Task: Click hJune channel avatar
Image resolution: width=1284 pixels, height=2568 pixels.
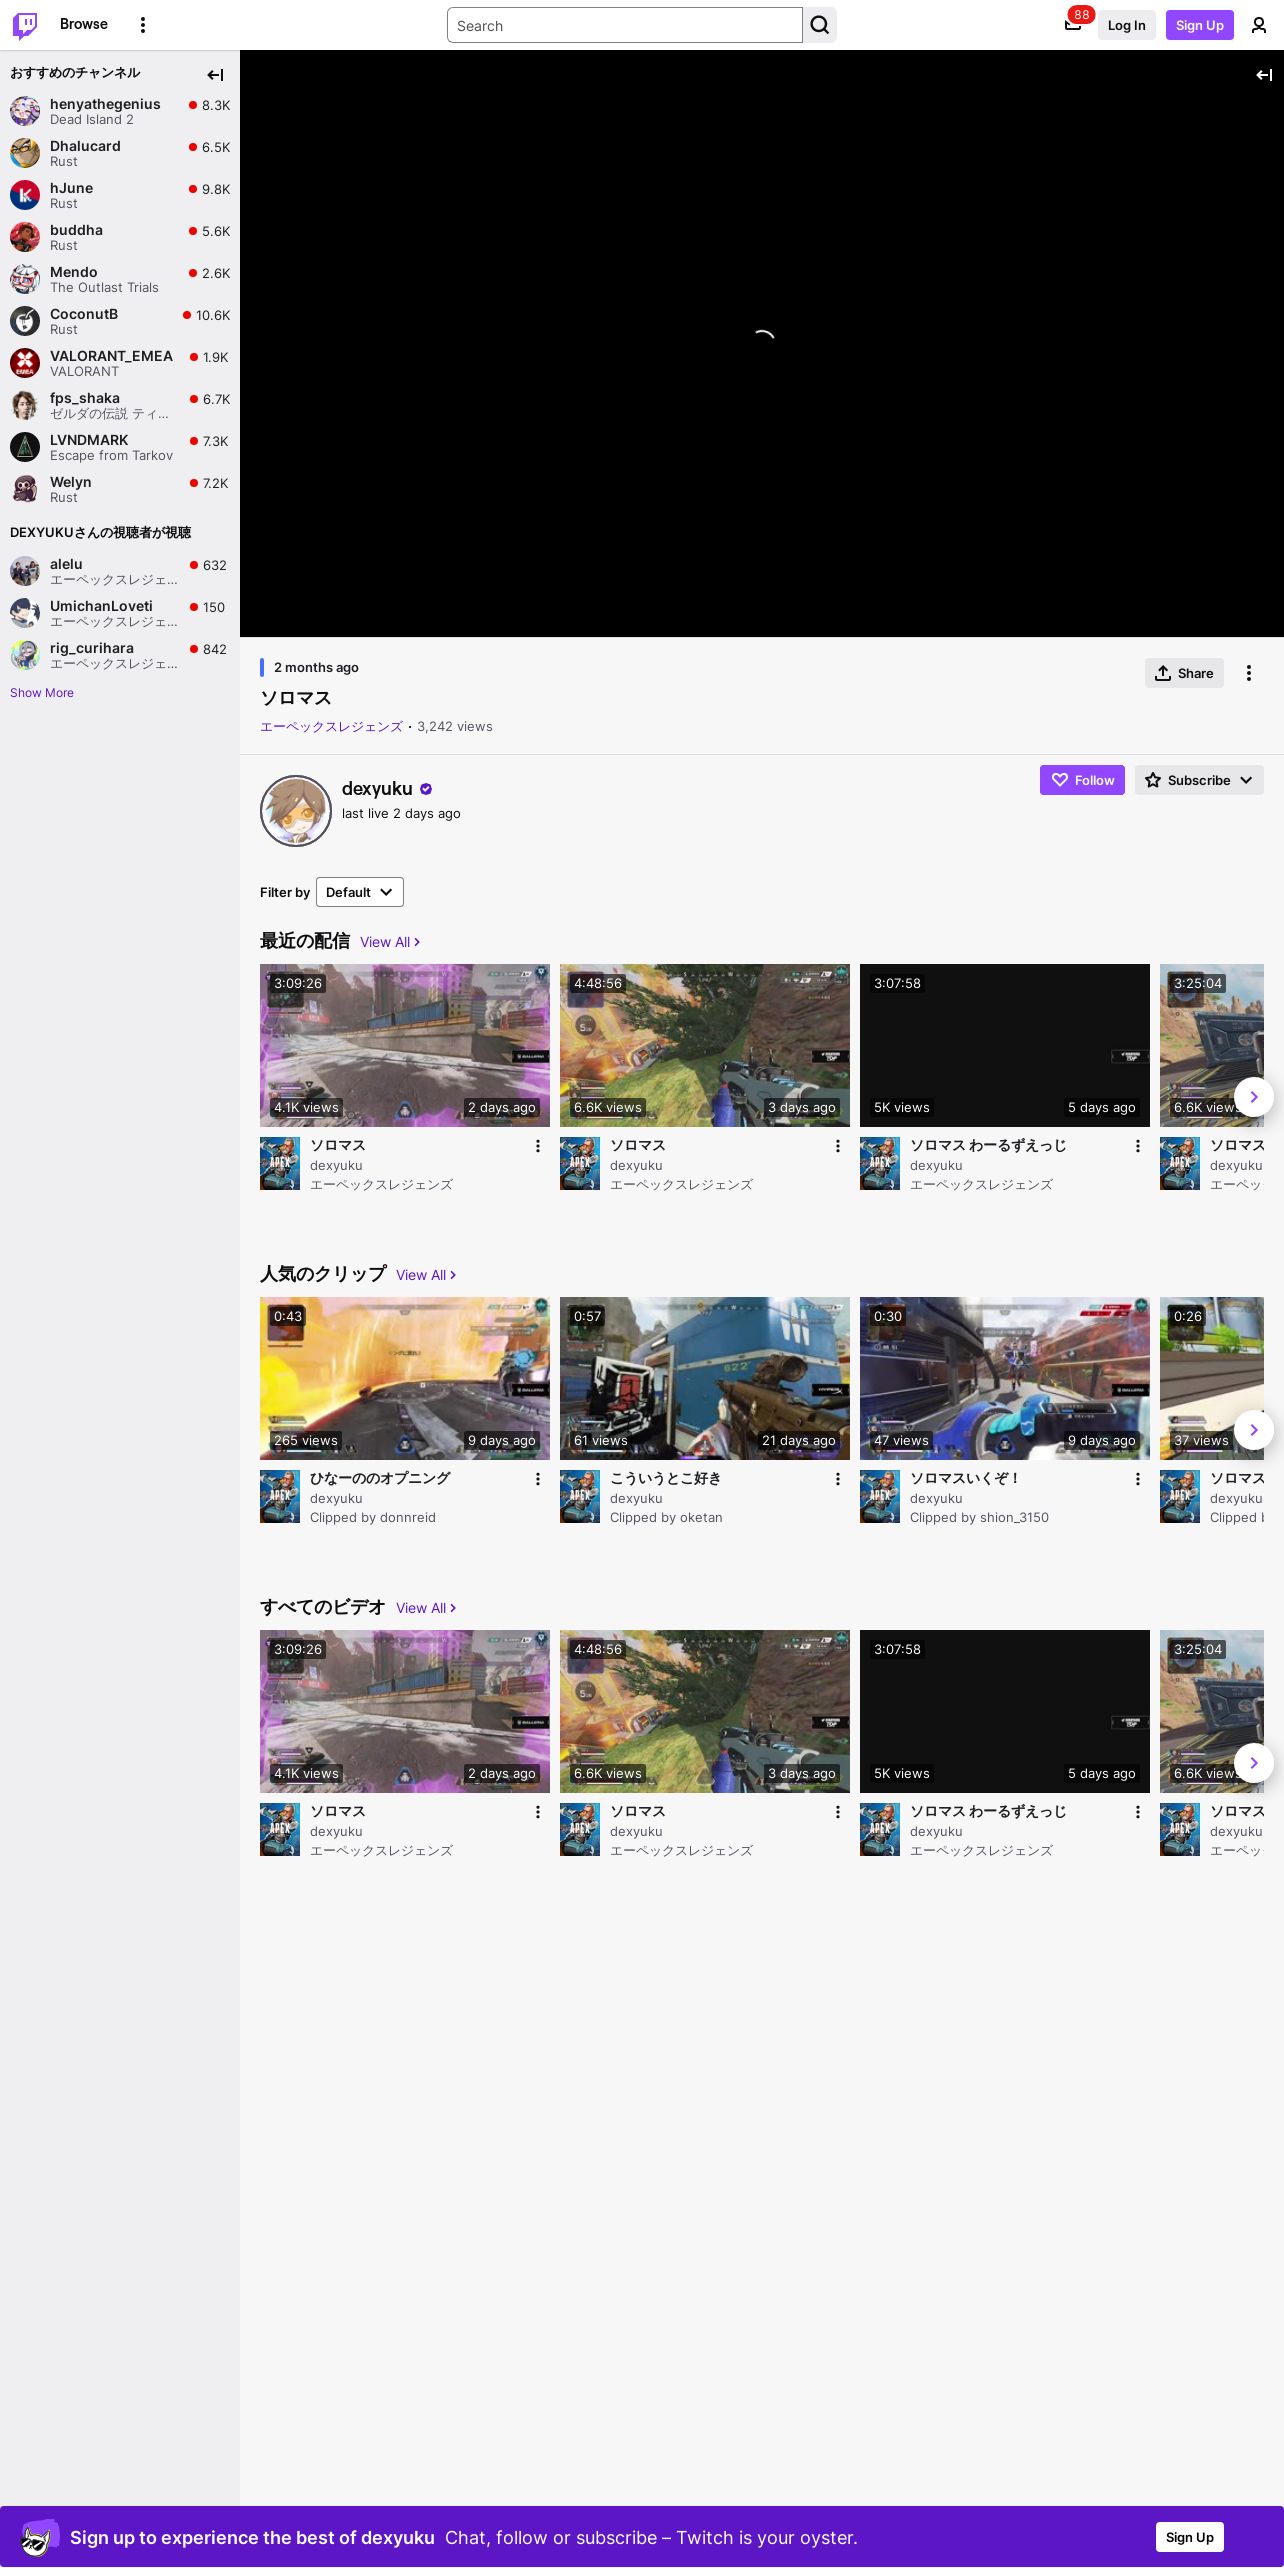Action: (x=25, y=195)
